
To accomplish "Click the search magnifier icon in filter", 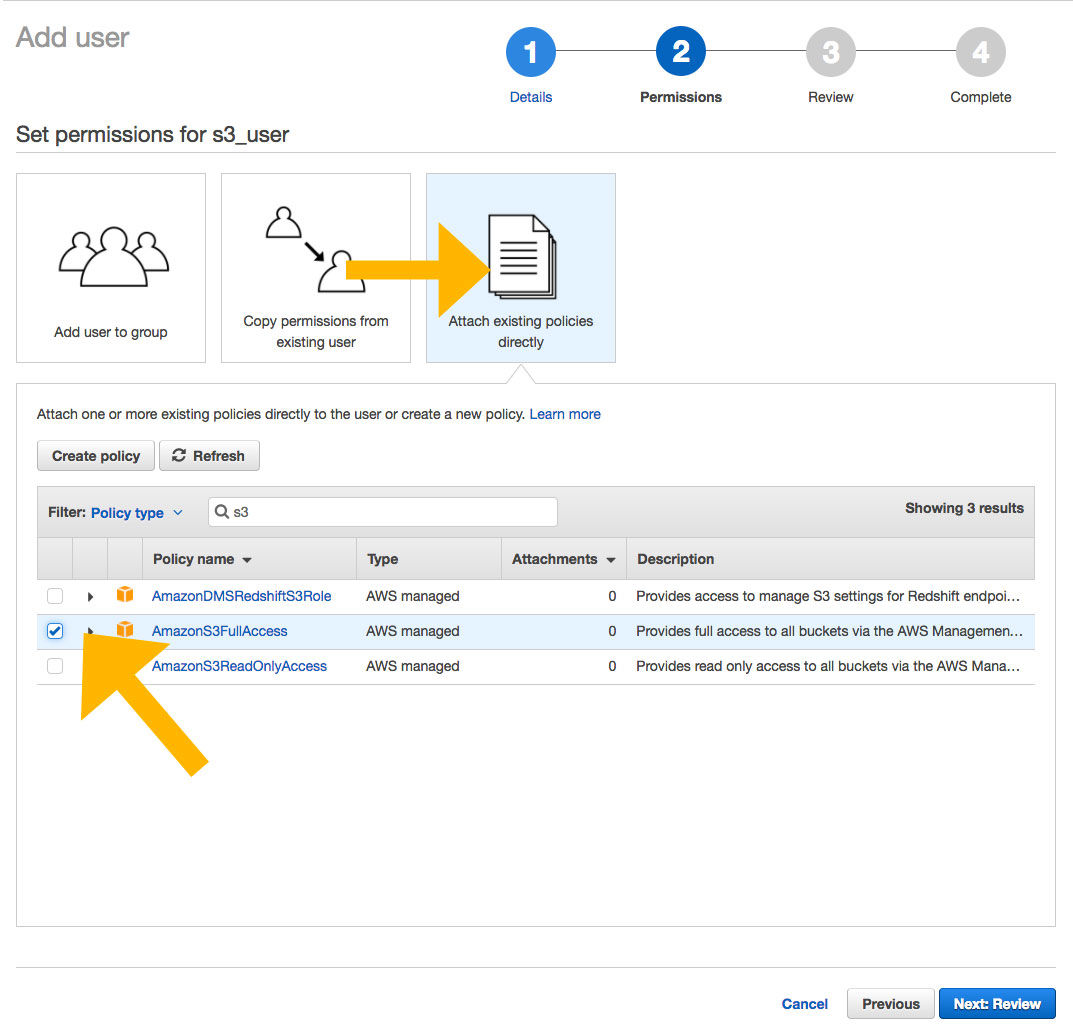I will tap(222, 512).
